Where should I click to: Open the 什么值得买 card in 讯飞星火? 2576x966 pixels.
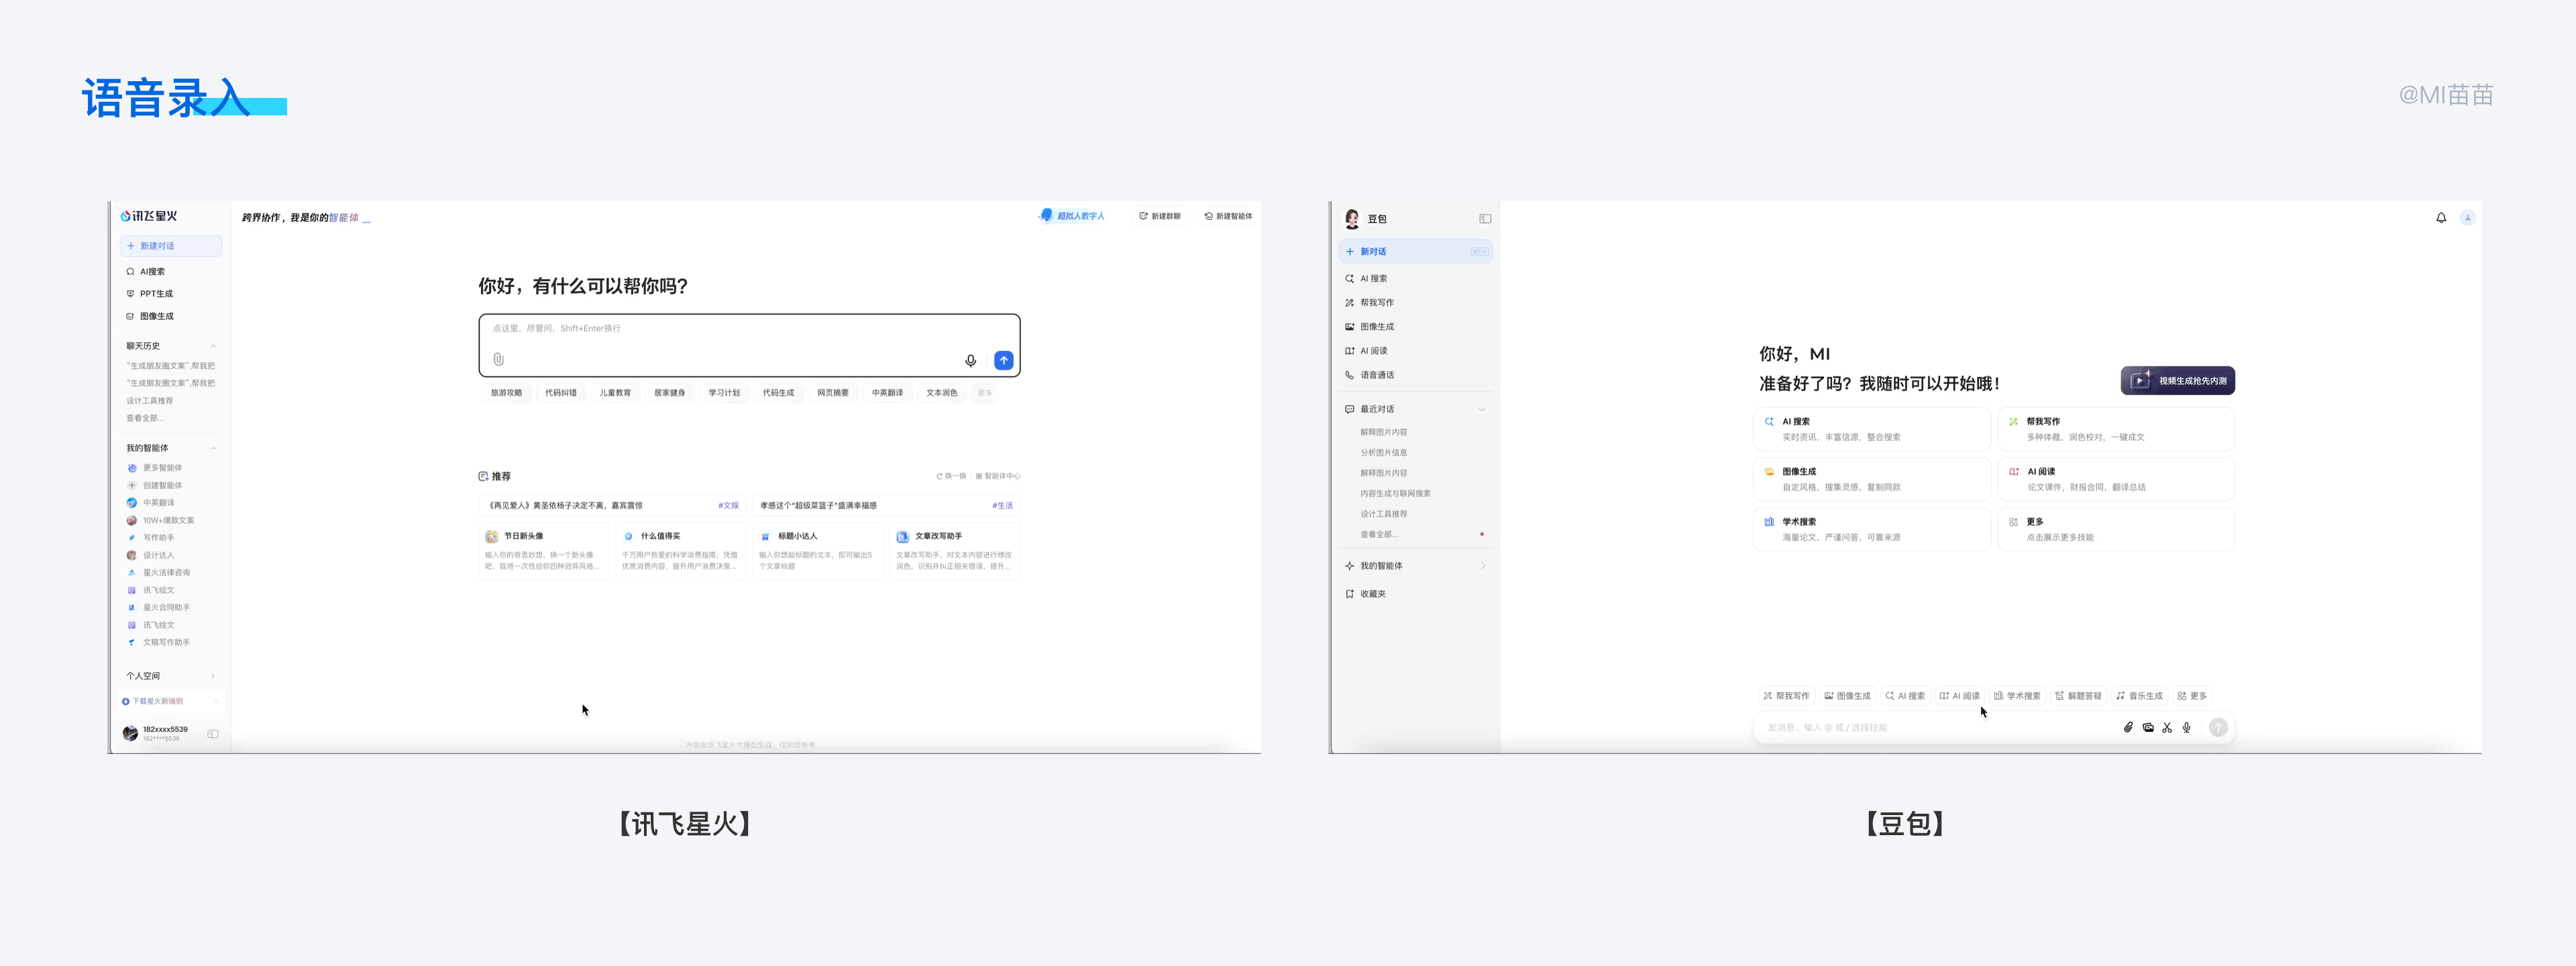tap(681, 550)
